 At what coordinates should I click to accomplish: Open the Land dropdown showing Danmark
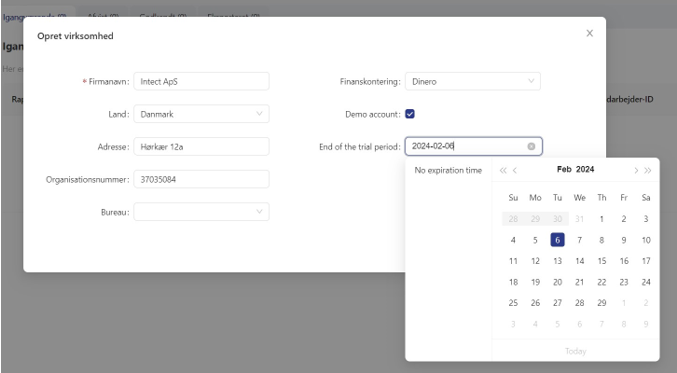coord(201,114)
